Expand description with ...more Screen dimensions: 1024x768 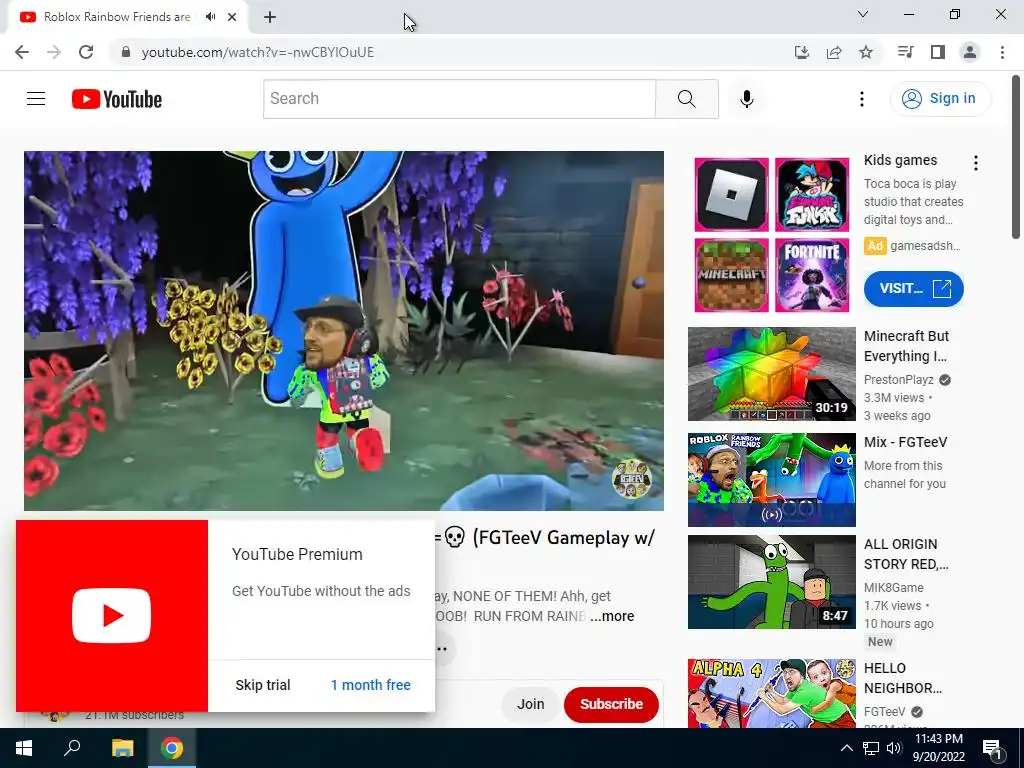[612, 616]
